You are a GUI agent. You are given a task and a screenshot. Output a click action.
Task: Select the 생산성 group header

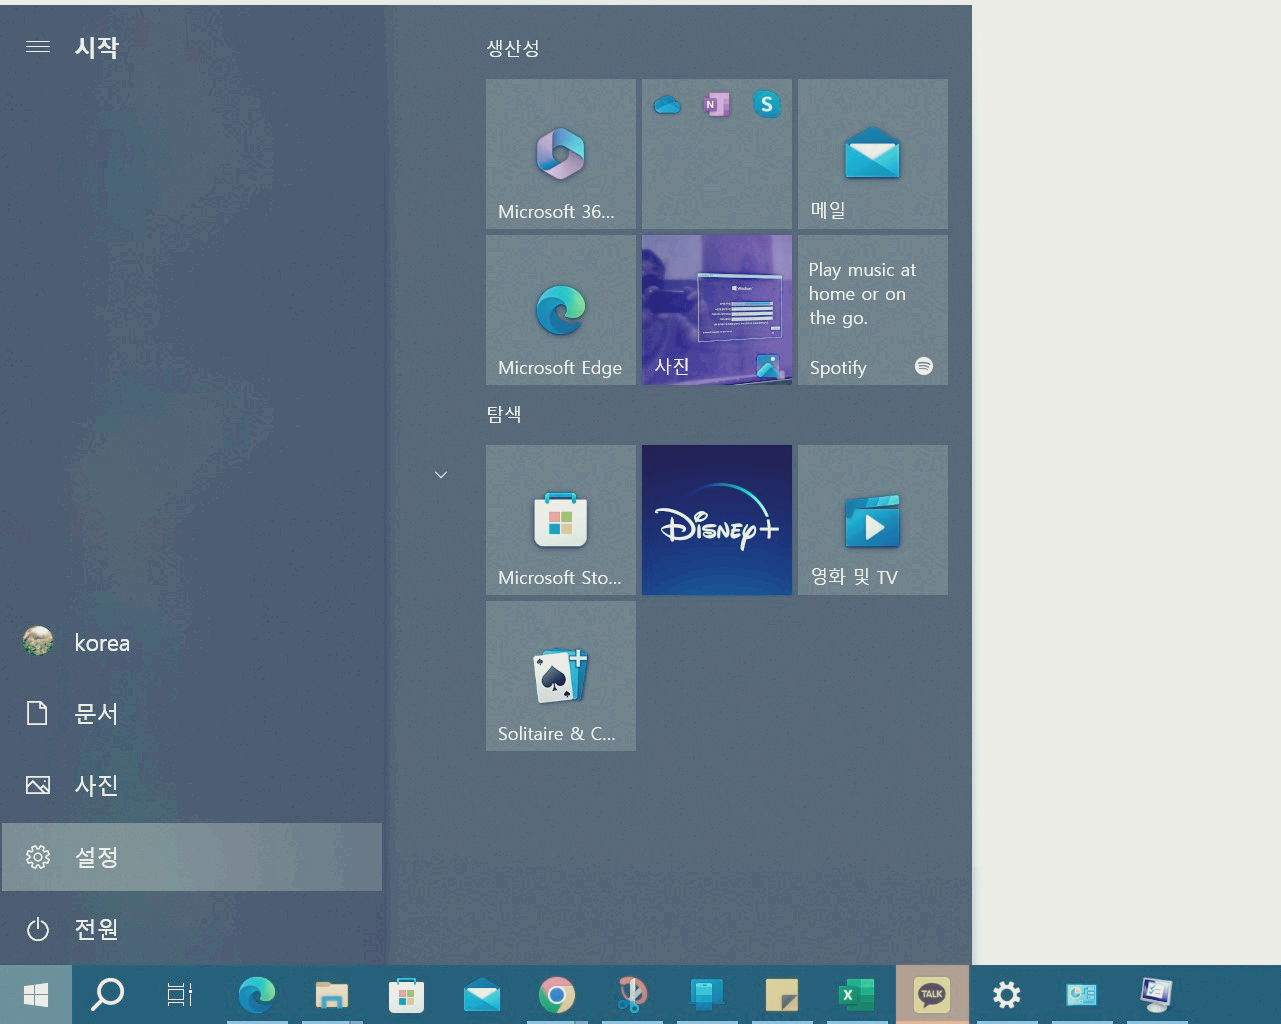[513, 48]
